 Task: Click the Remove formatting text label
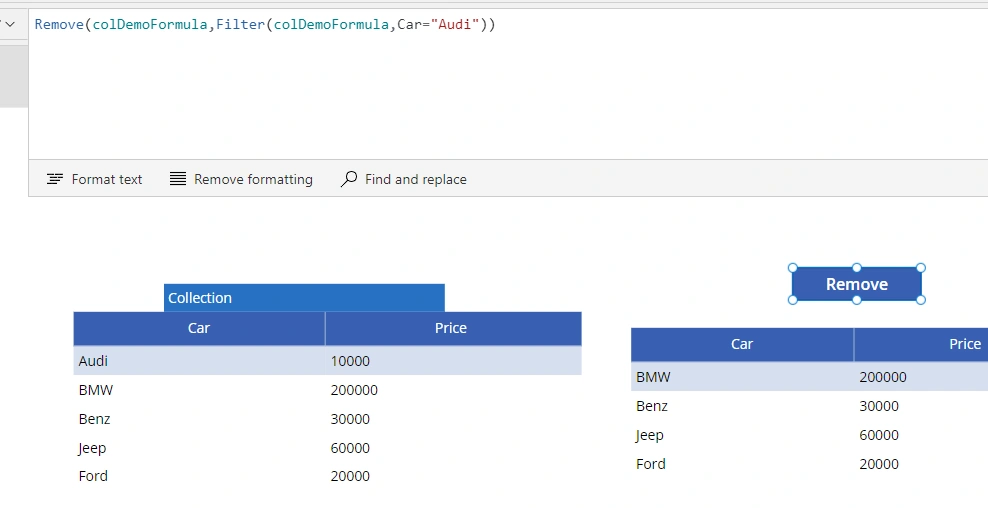pos(253,179)
